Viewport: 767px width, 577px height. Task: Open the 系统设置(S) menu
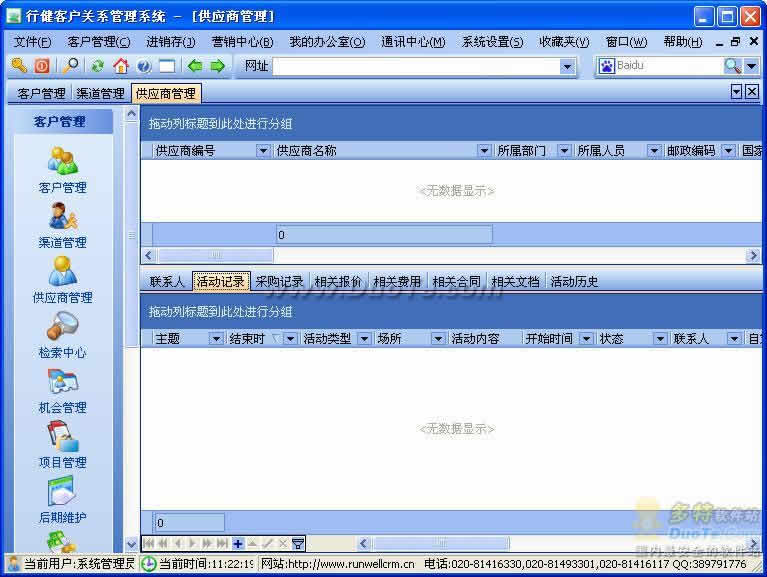492,42
